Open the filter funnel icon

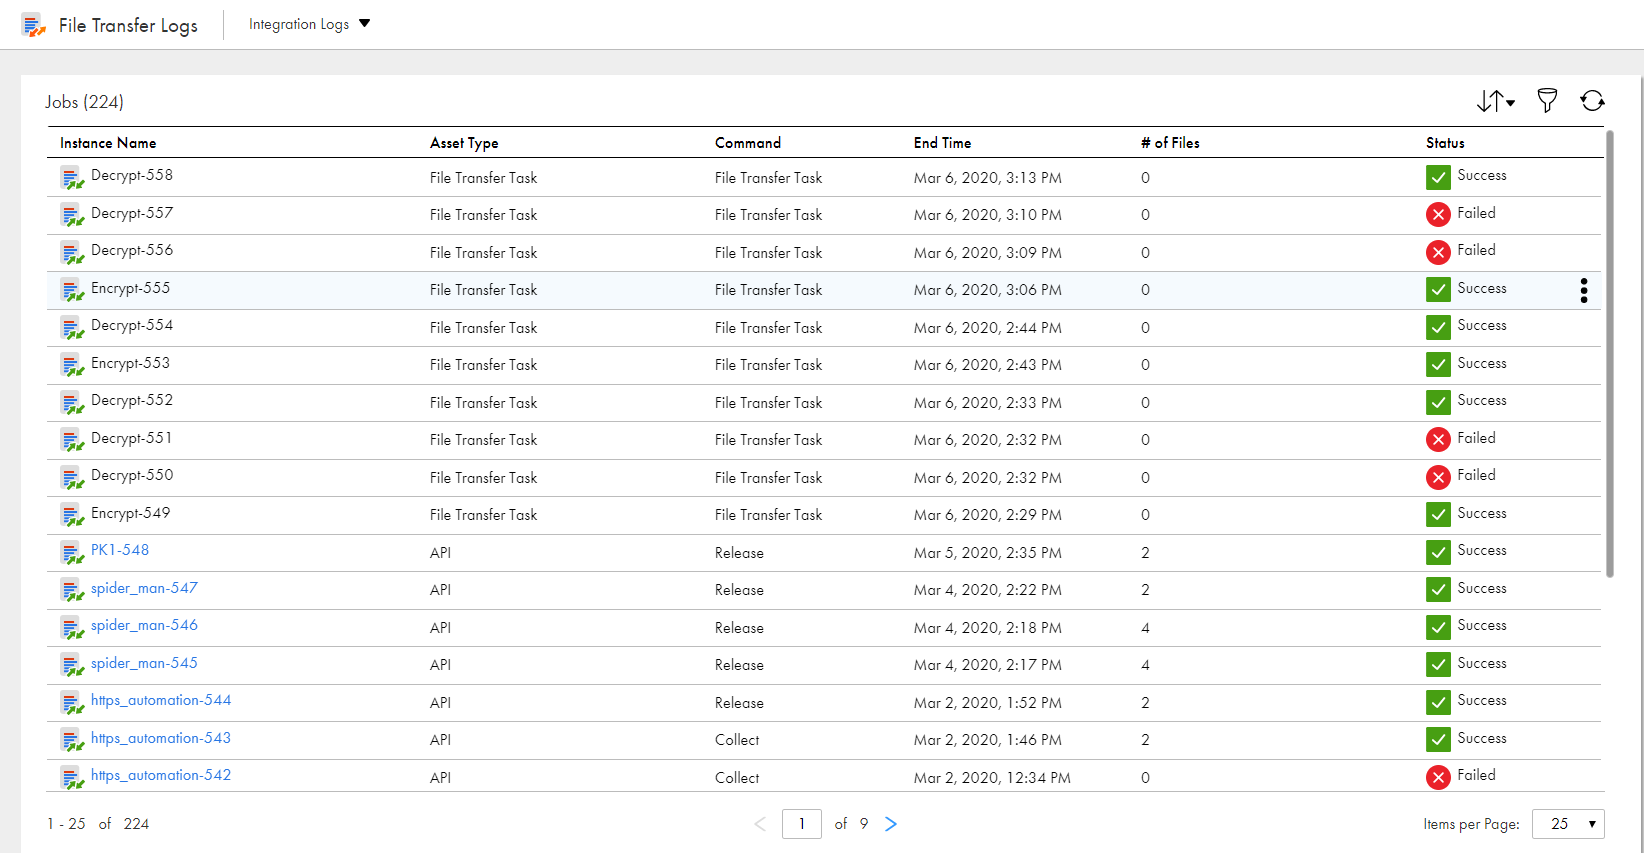click(1547, 100)
